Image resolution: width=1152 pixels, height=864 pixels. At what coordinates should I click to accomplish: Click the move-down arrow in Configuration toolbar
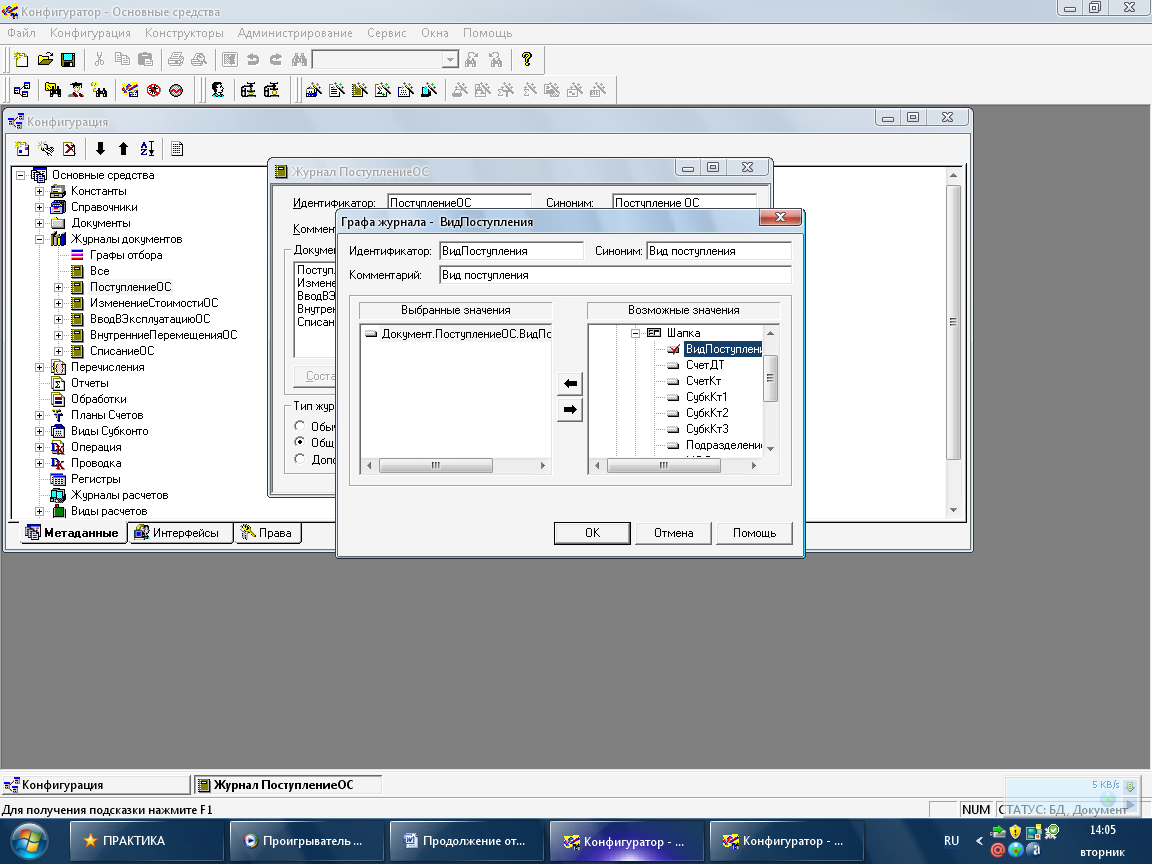(100, 149)
